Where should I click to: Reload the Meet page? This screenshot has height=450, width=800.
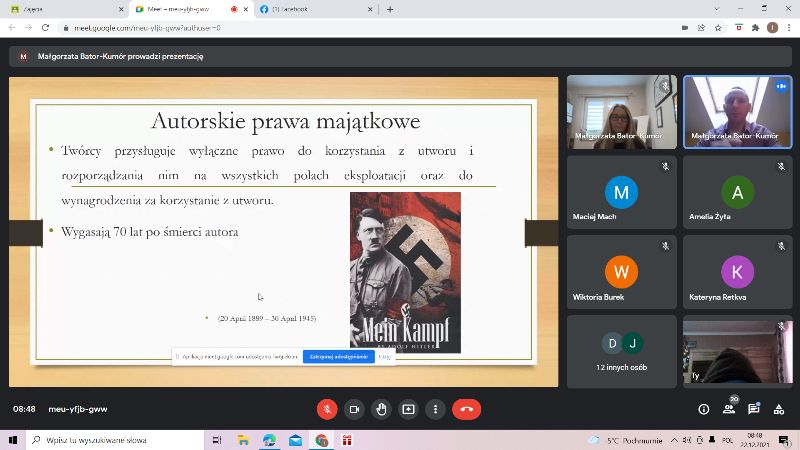point(45,28)
